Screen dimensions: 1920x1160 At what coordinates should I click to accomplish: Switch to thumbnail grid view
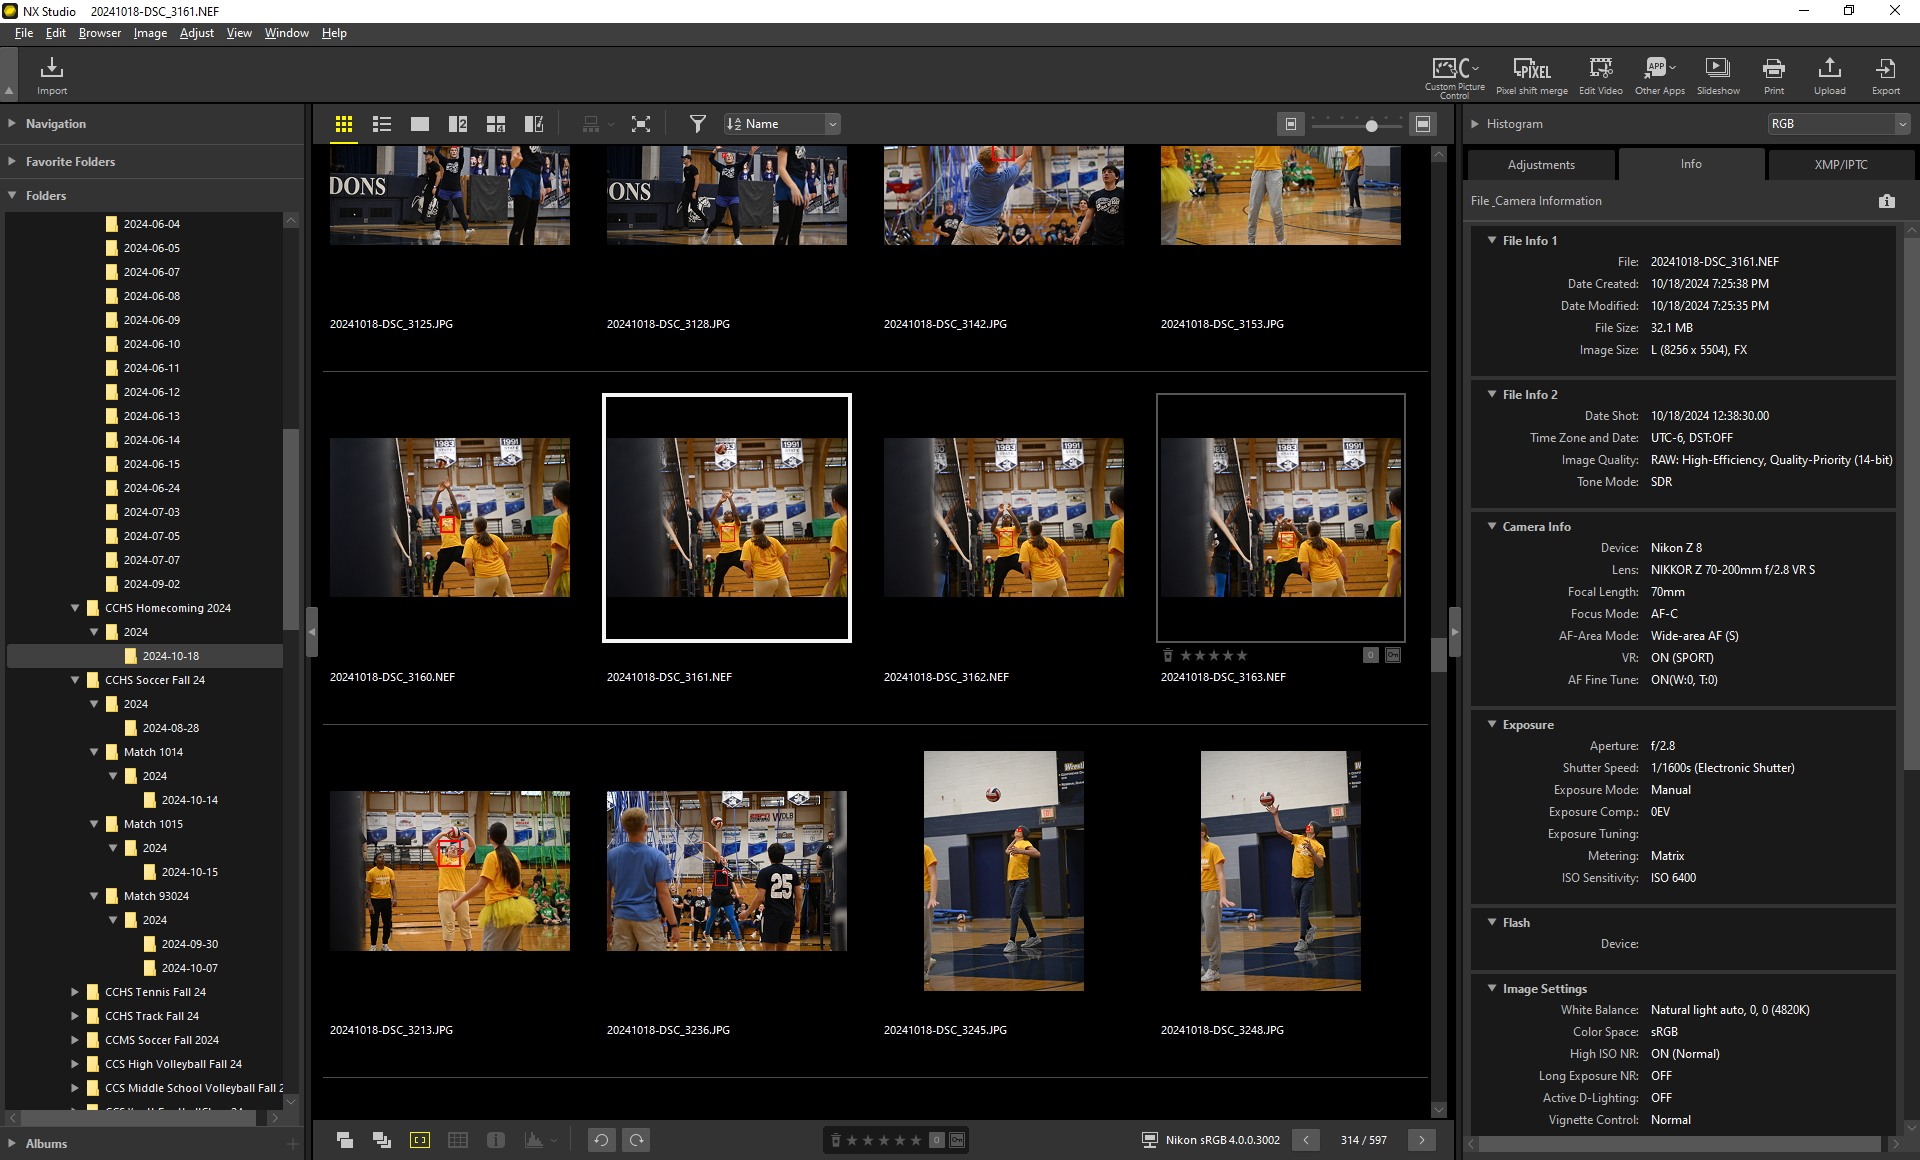click(344, 124)
